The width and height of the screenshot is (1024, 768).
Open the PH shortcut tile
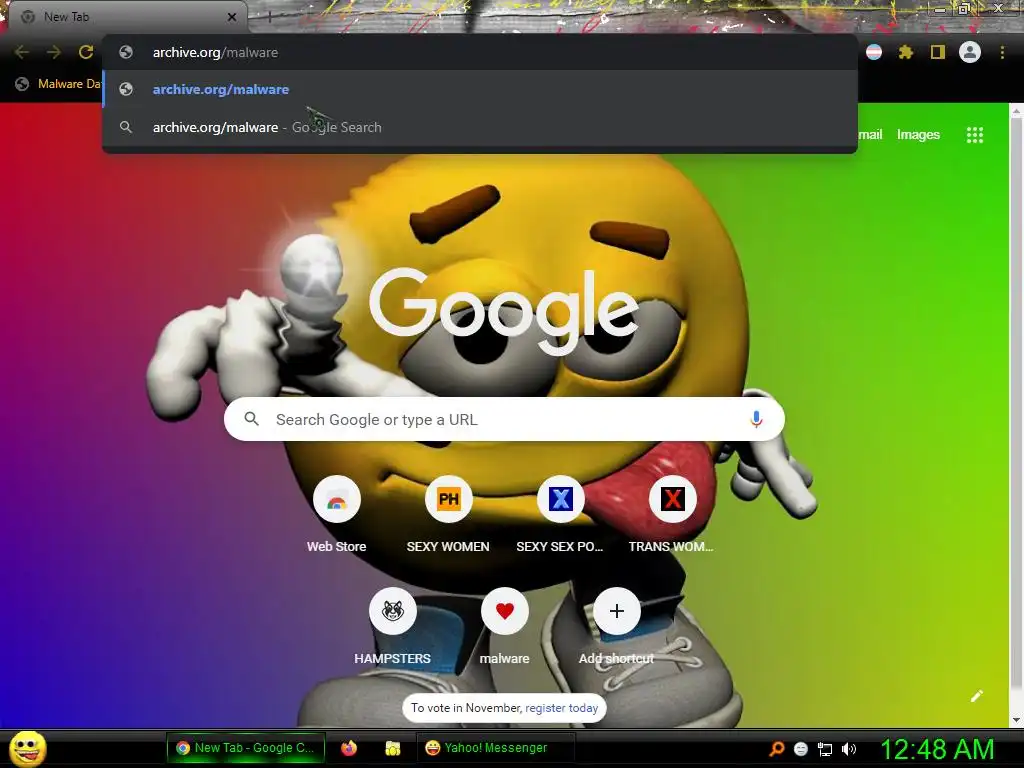pos(448,514)
